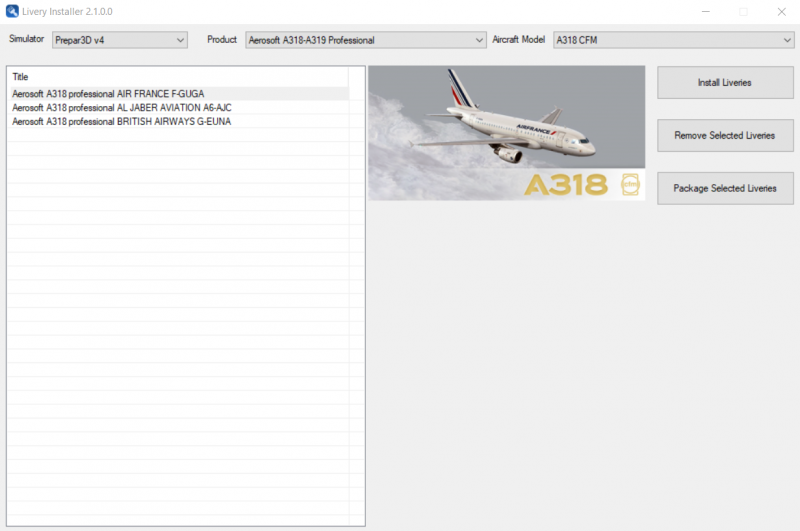The width and height of the screenshot is (800, 531).
Task: Minimize the Livery Installer window
Action: pyautogui.click(x=706, y=11)
